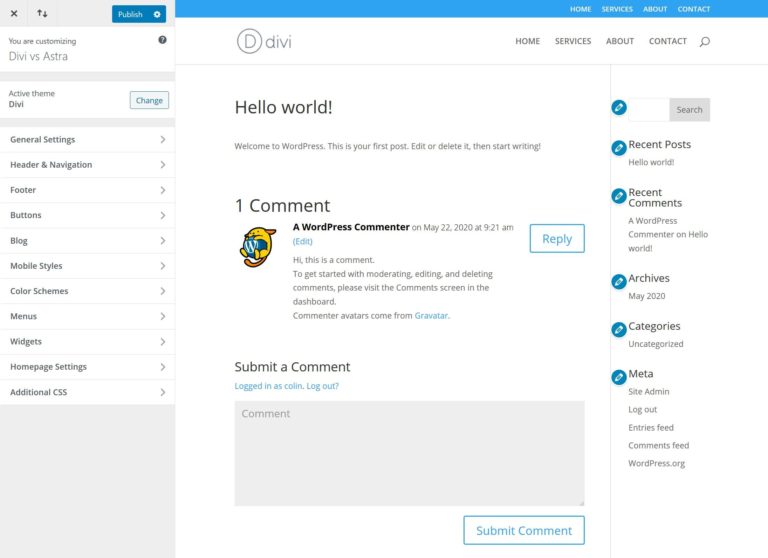Open Hello world! under Recent Posts
The height and width of the screenshot is (558, 768).
pos(651,162)
